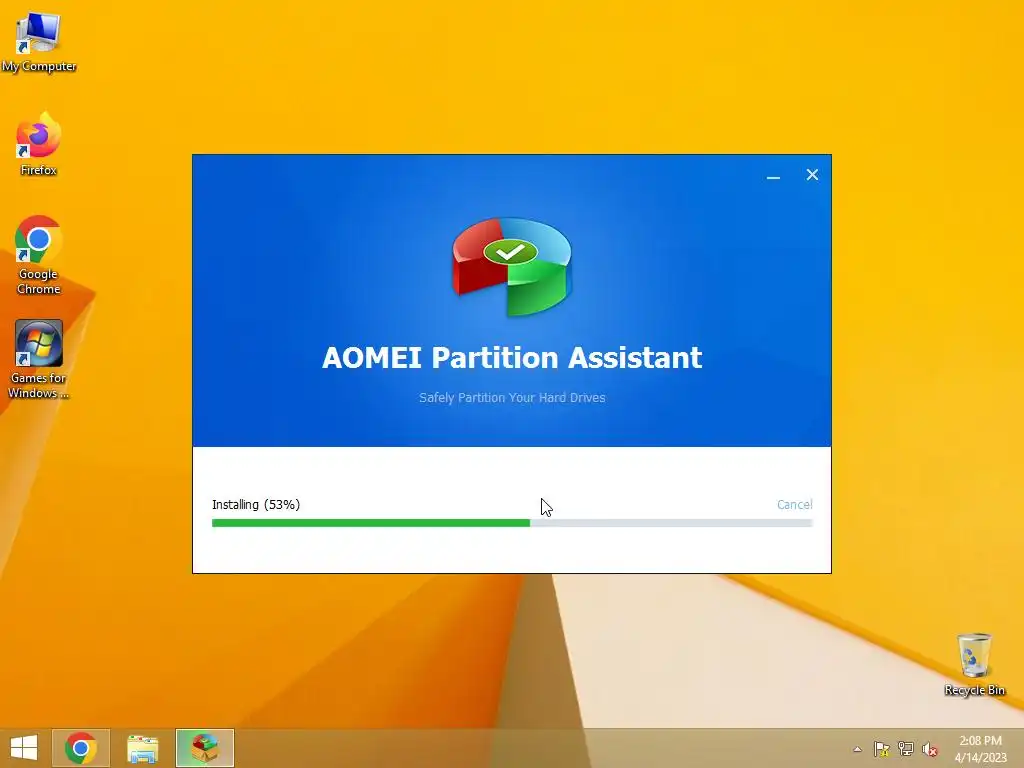Open the taskbar clock showing 2:08 PM
The height and width of the screenshot is (768, 1024).
coord(980,749)
